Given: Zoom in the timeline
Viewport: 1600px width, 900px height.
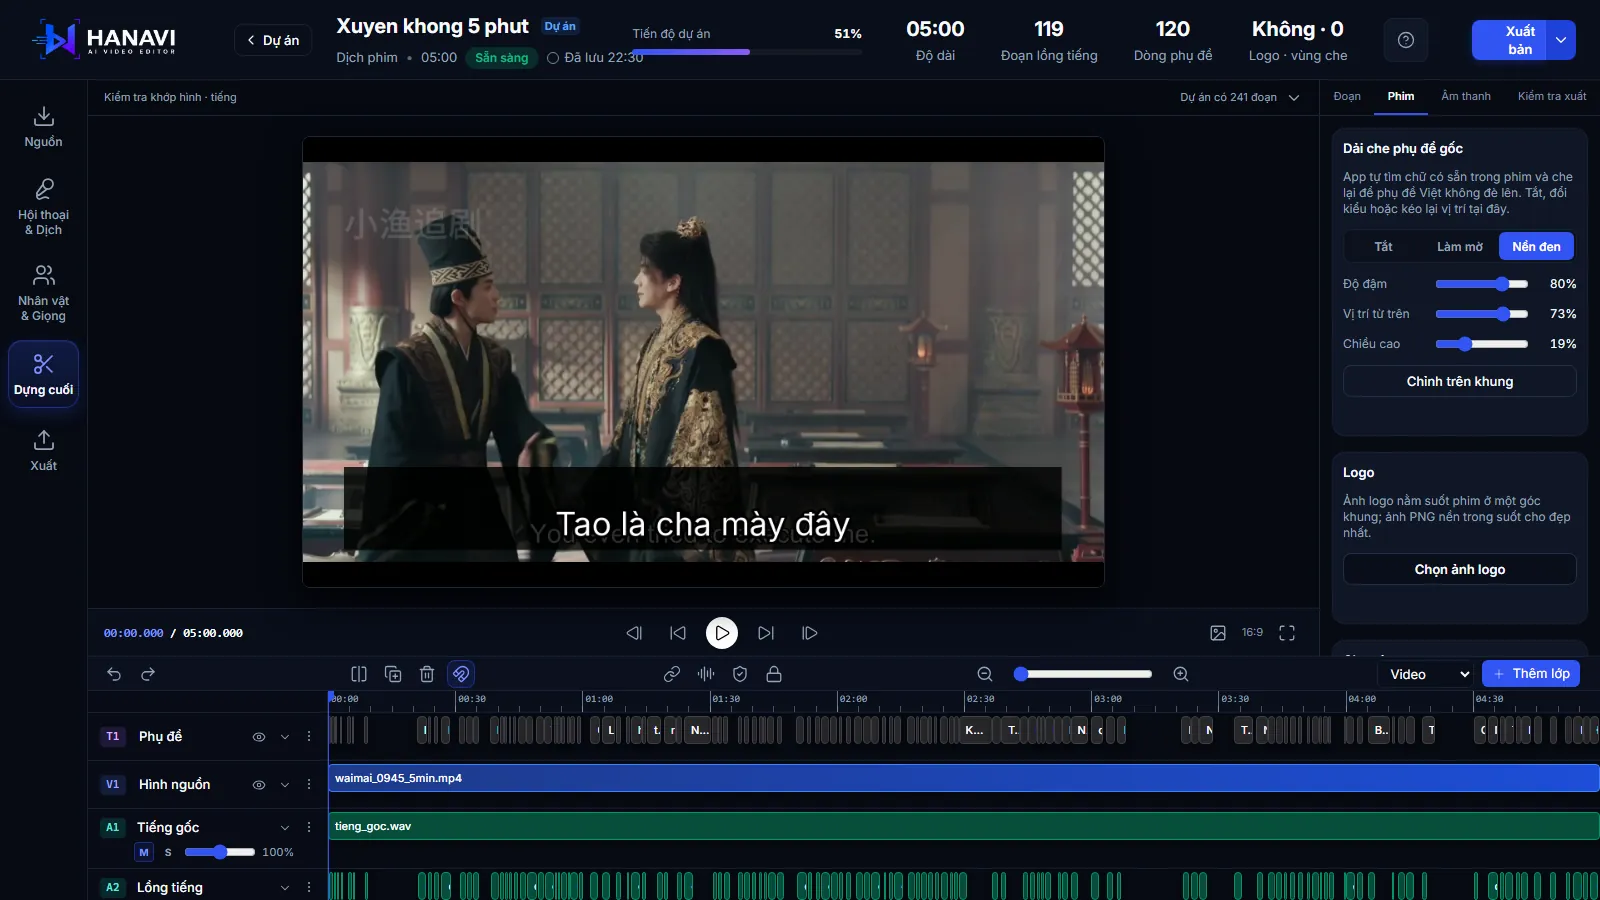Looking at the screenshot, I should 1181,674.
